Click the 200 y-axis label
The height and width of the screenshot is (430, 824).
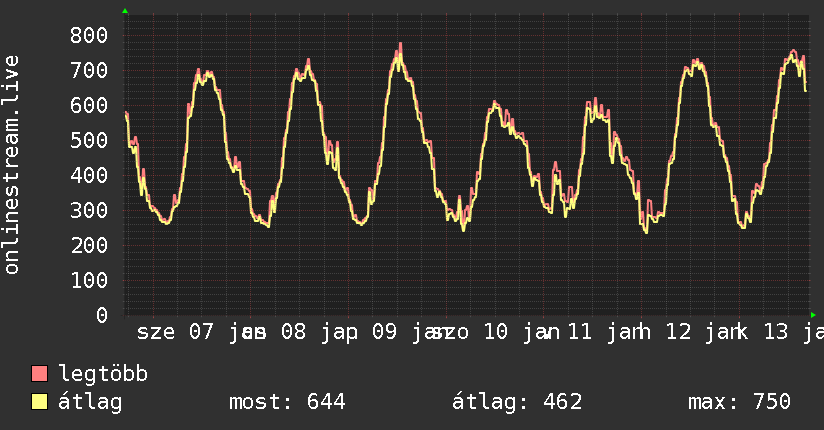coord(89,245)
